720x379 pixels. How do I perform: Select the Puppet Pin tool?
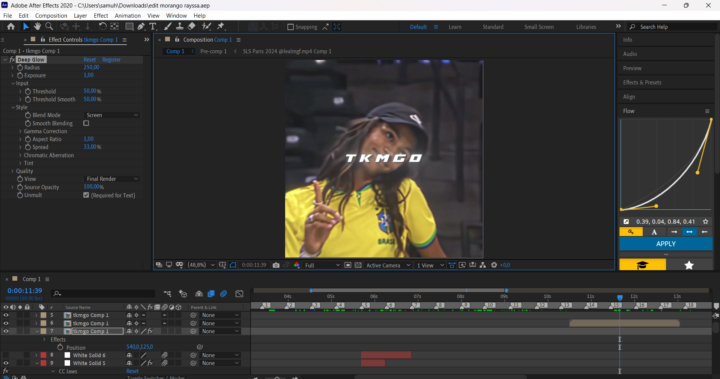coord(220,27)
